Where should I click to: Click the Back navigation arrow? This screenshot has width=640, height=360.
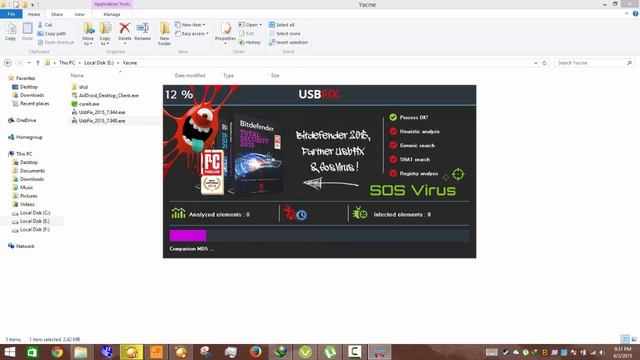pyautogui.click(x=8, y=63)
